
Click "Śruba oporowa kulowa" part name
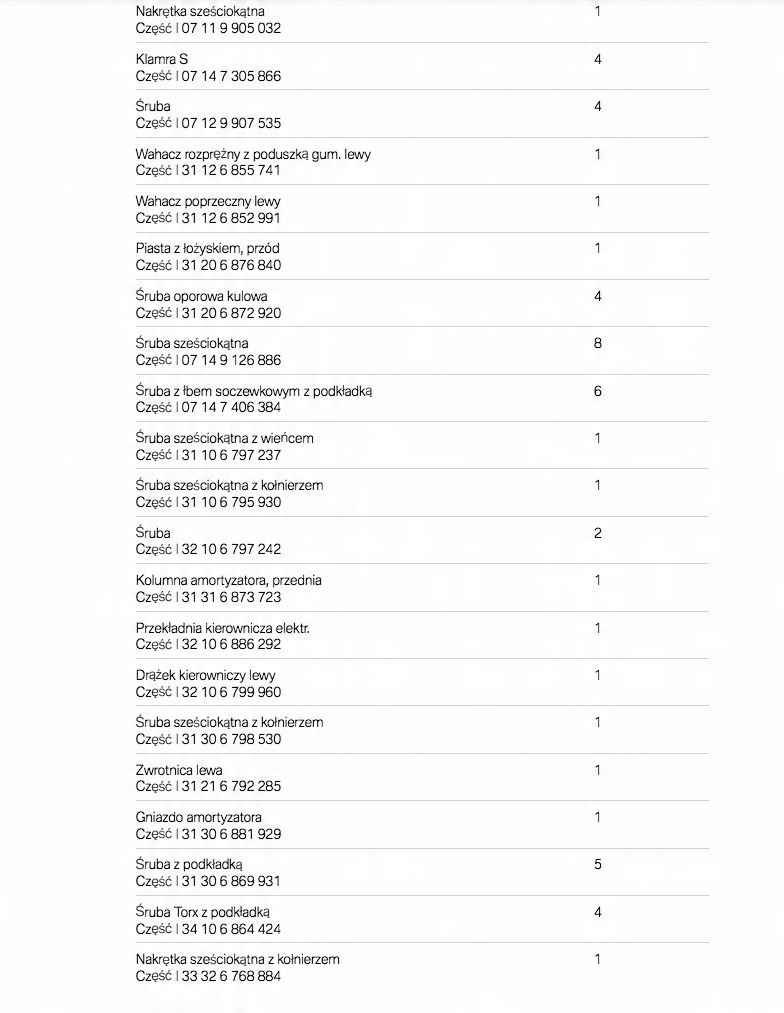click(201, 297)
